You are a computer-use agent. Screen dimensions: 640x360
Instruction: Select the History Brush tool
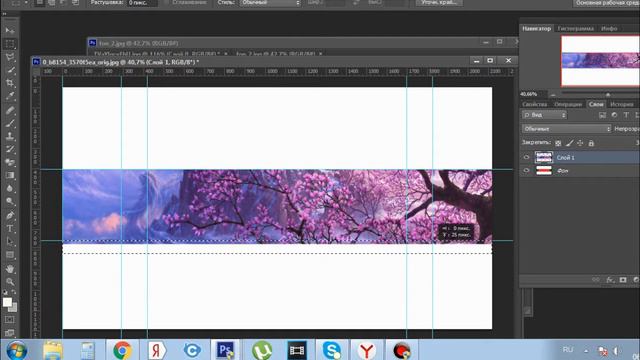[10, 149]
